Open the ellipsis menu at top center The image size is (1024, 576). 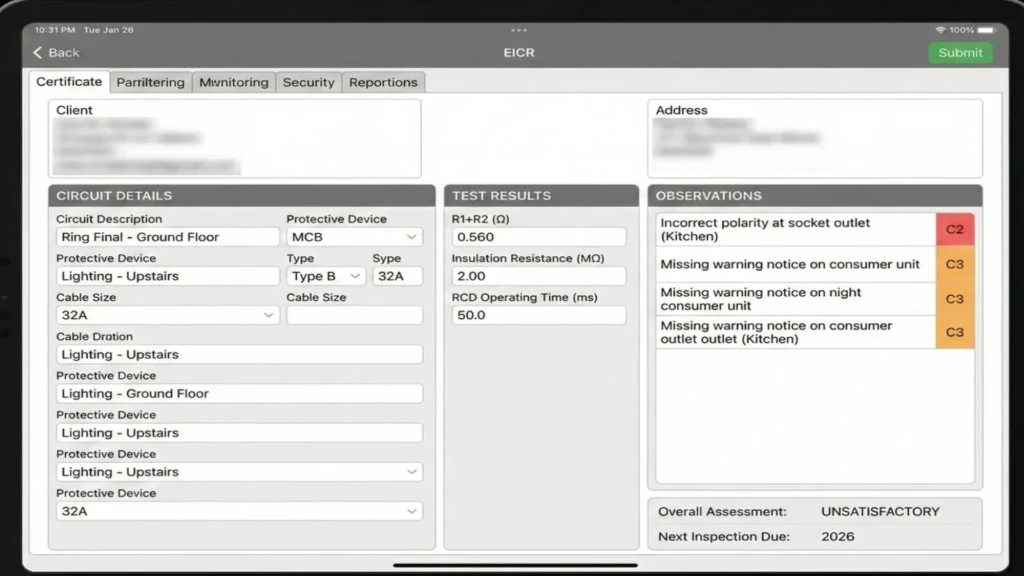(518, 30)
